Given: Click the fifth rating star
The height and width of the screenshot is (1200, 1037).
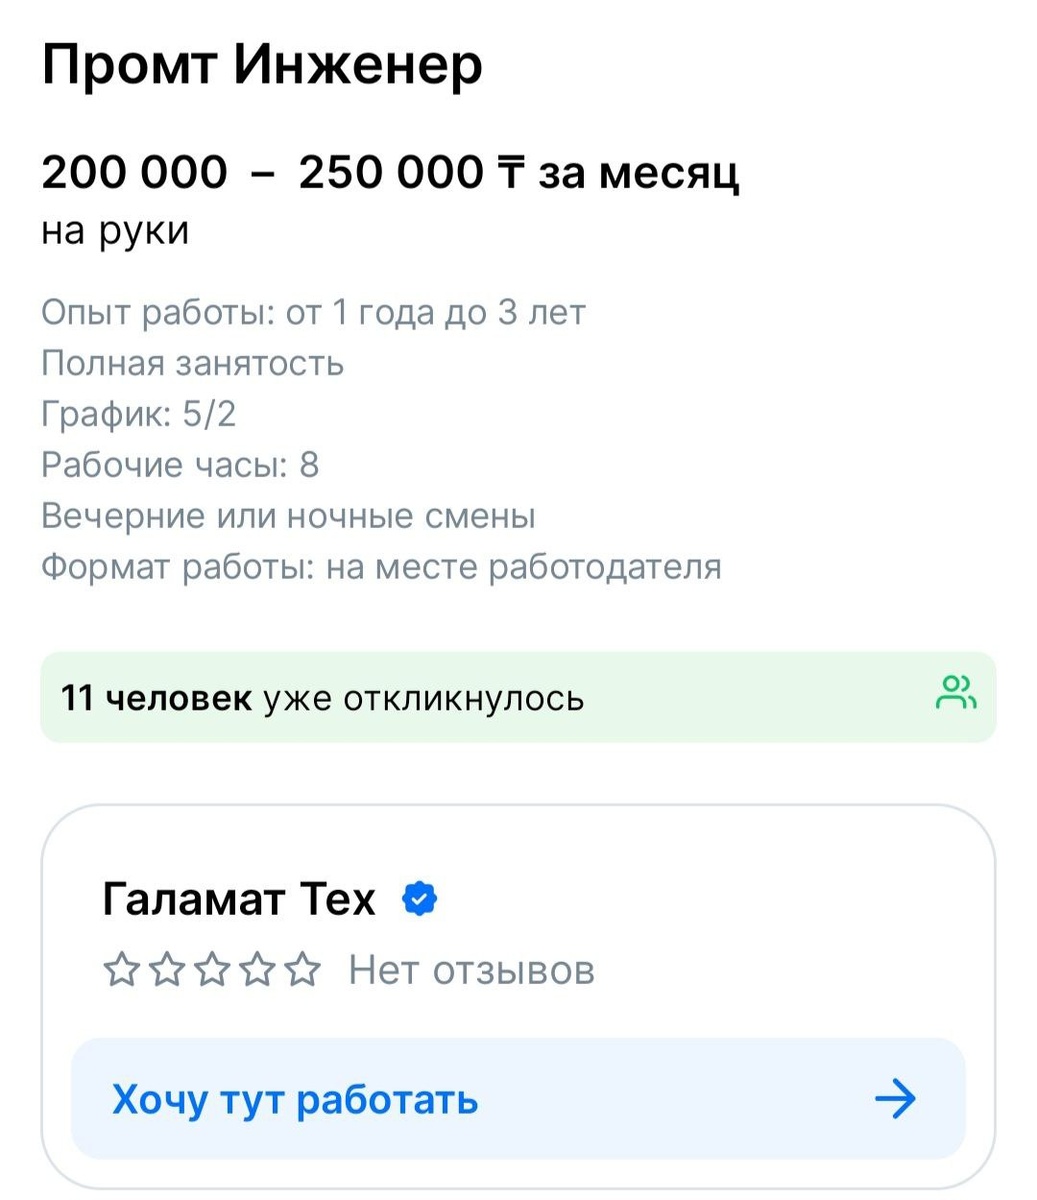Looking at the screenshot, I should point(302,969).
